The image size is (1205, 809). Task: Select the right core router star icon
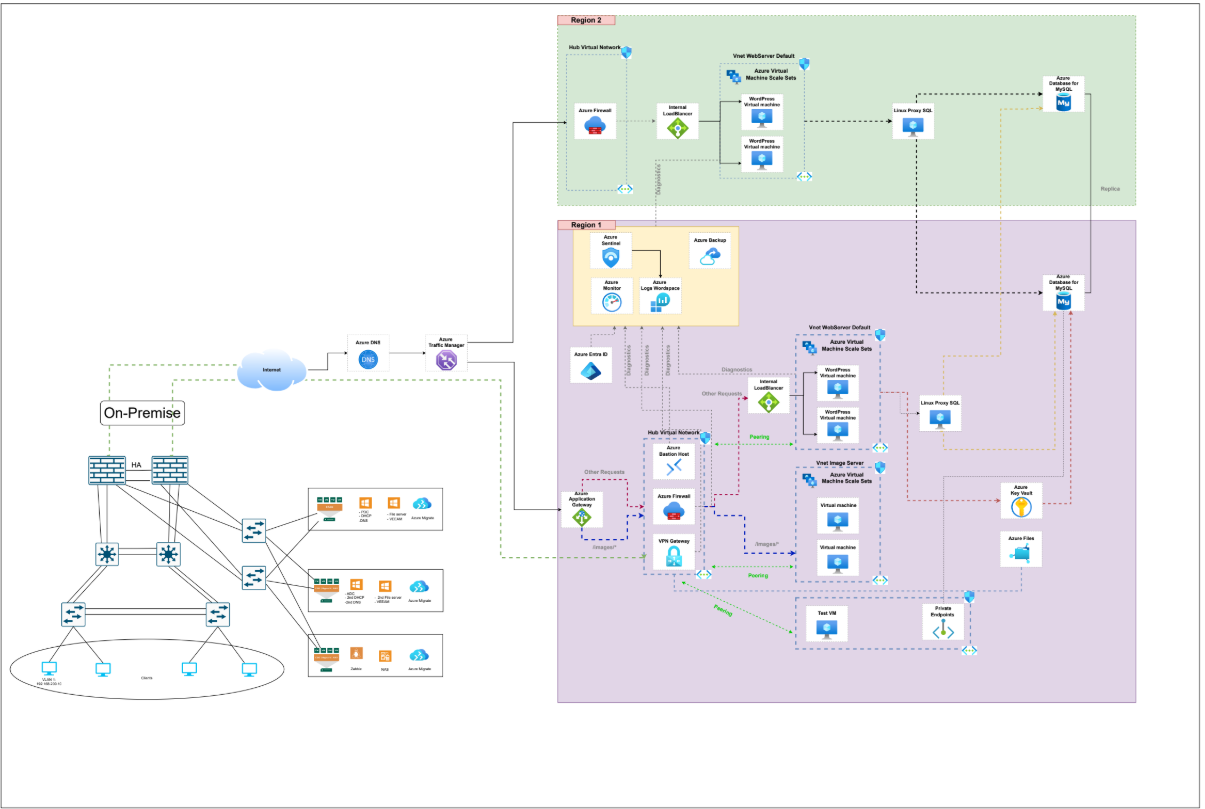(x=167, y=553)
